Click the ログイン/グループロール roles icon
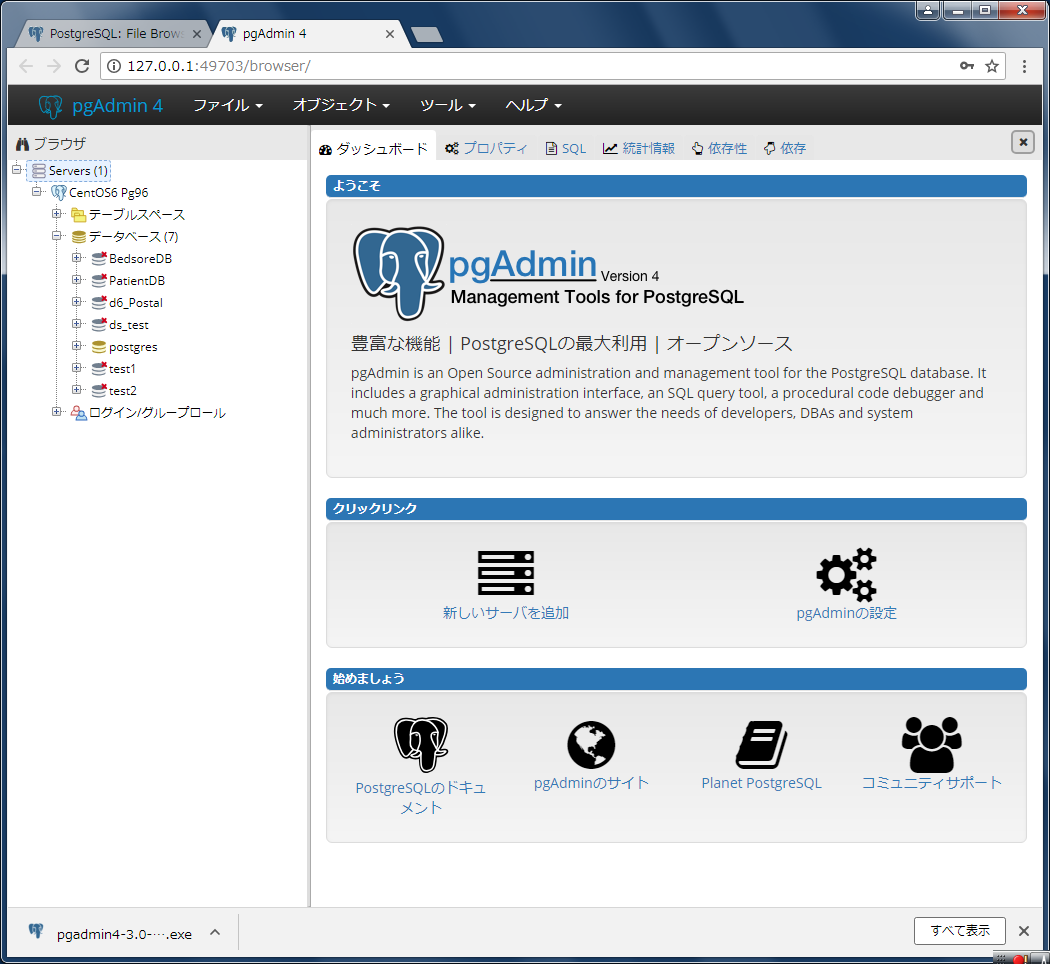This screenshot has height=964, width=1050. point(79,413)
